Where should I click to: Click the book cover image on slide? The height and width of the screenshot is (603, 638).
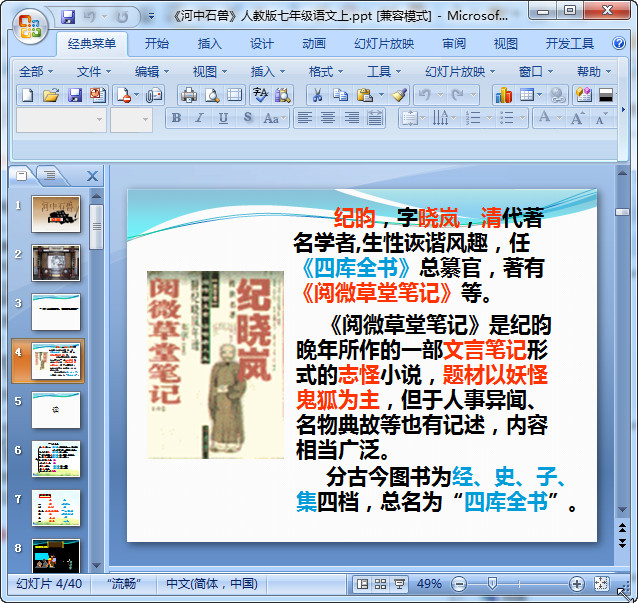click(x=216, y=365)
